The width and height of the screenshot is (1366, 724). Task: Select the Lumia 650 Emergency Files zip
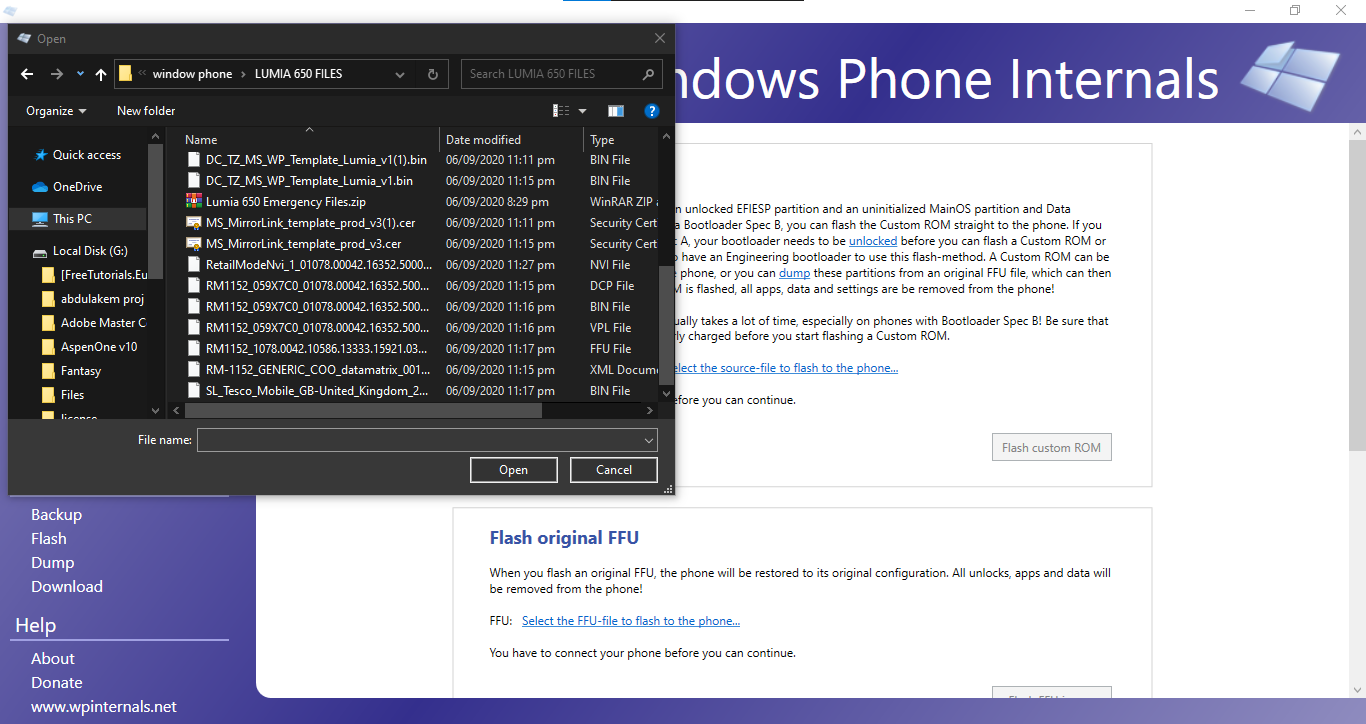pyautogui.click(x=283, y=201)
